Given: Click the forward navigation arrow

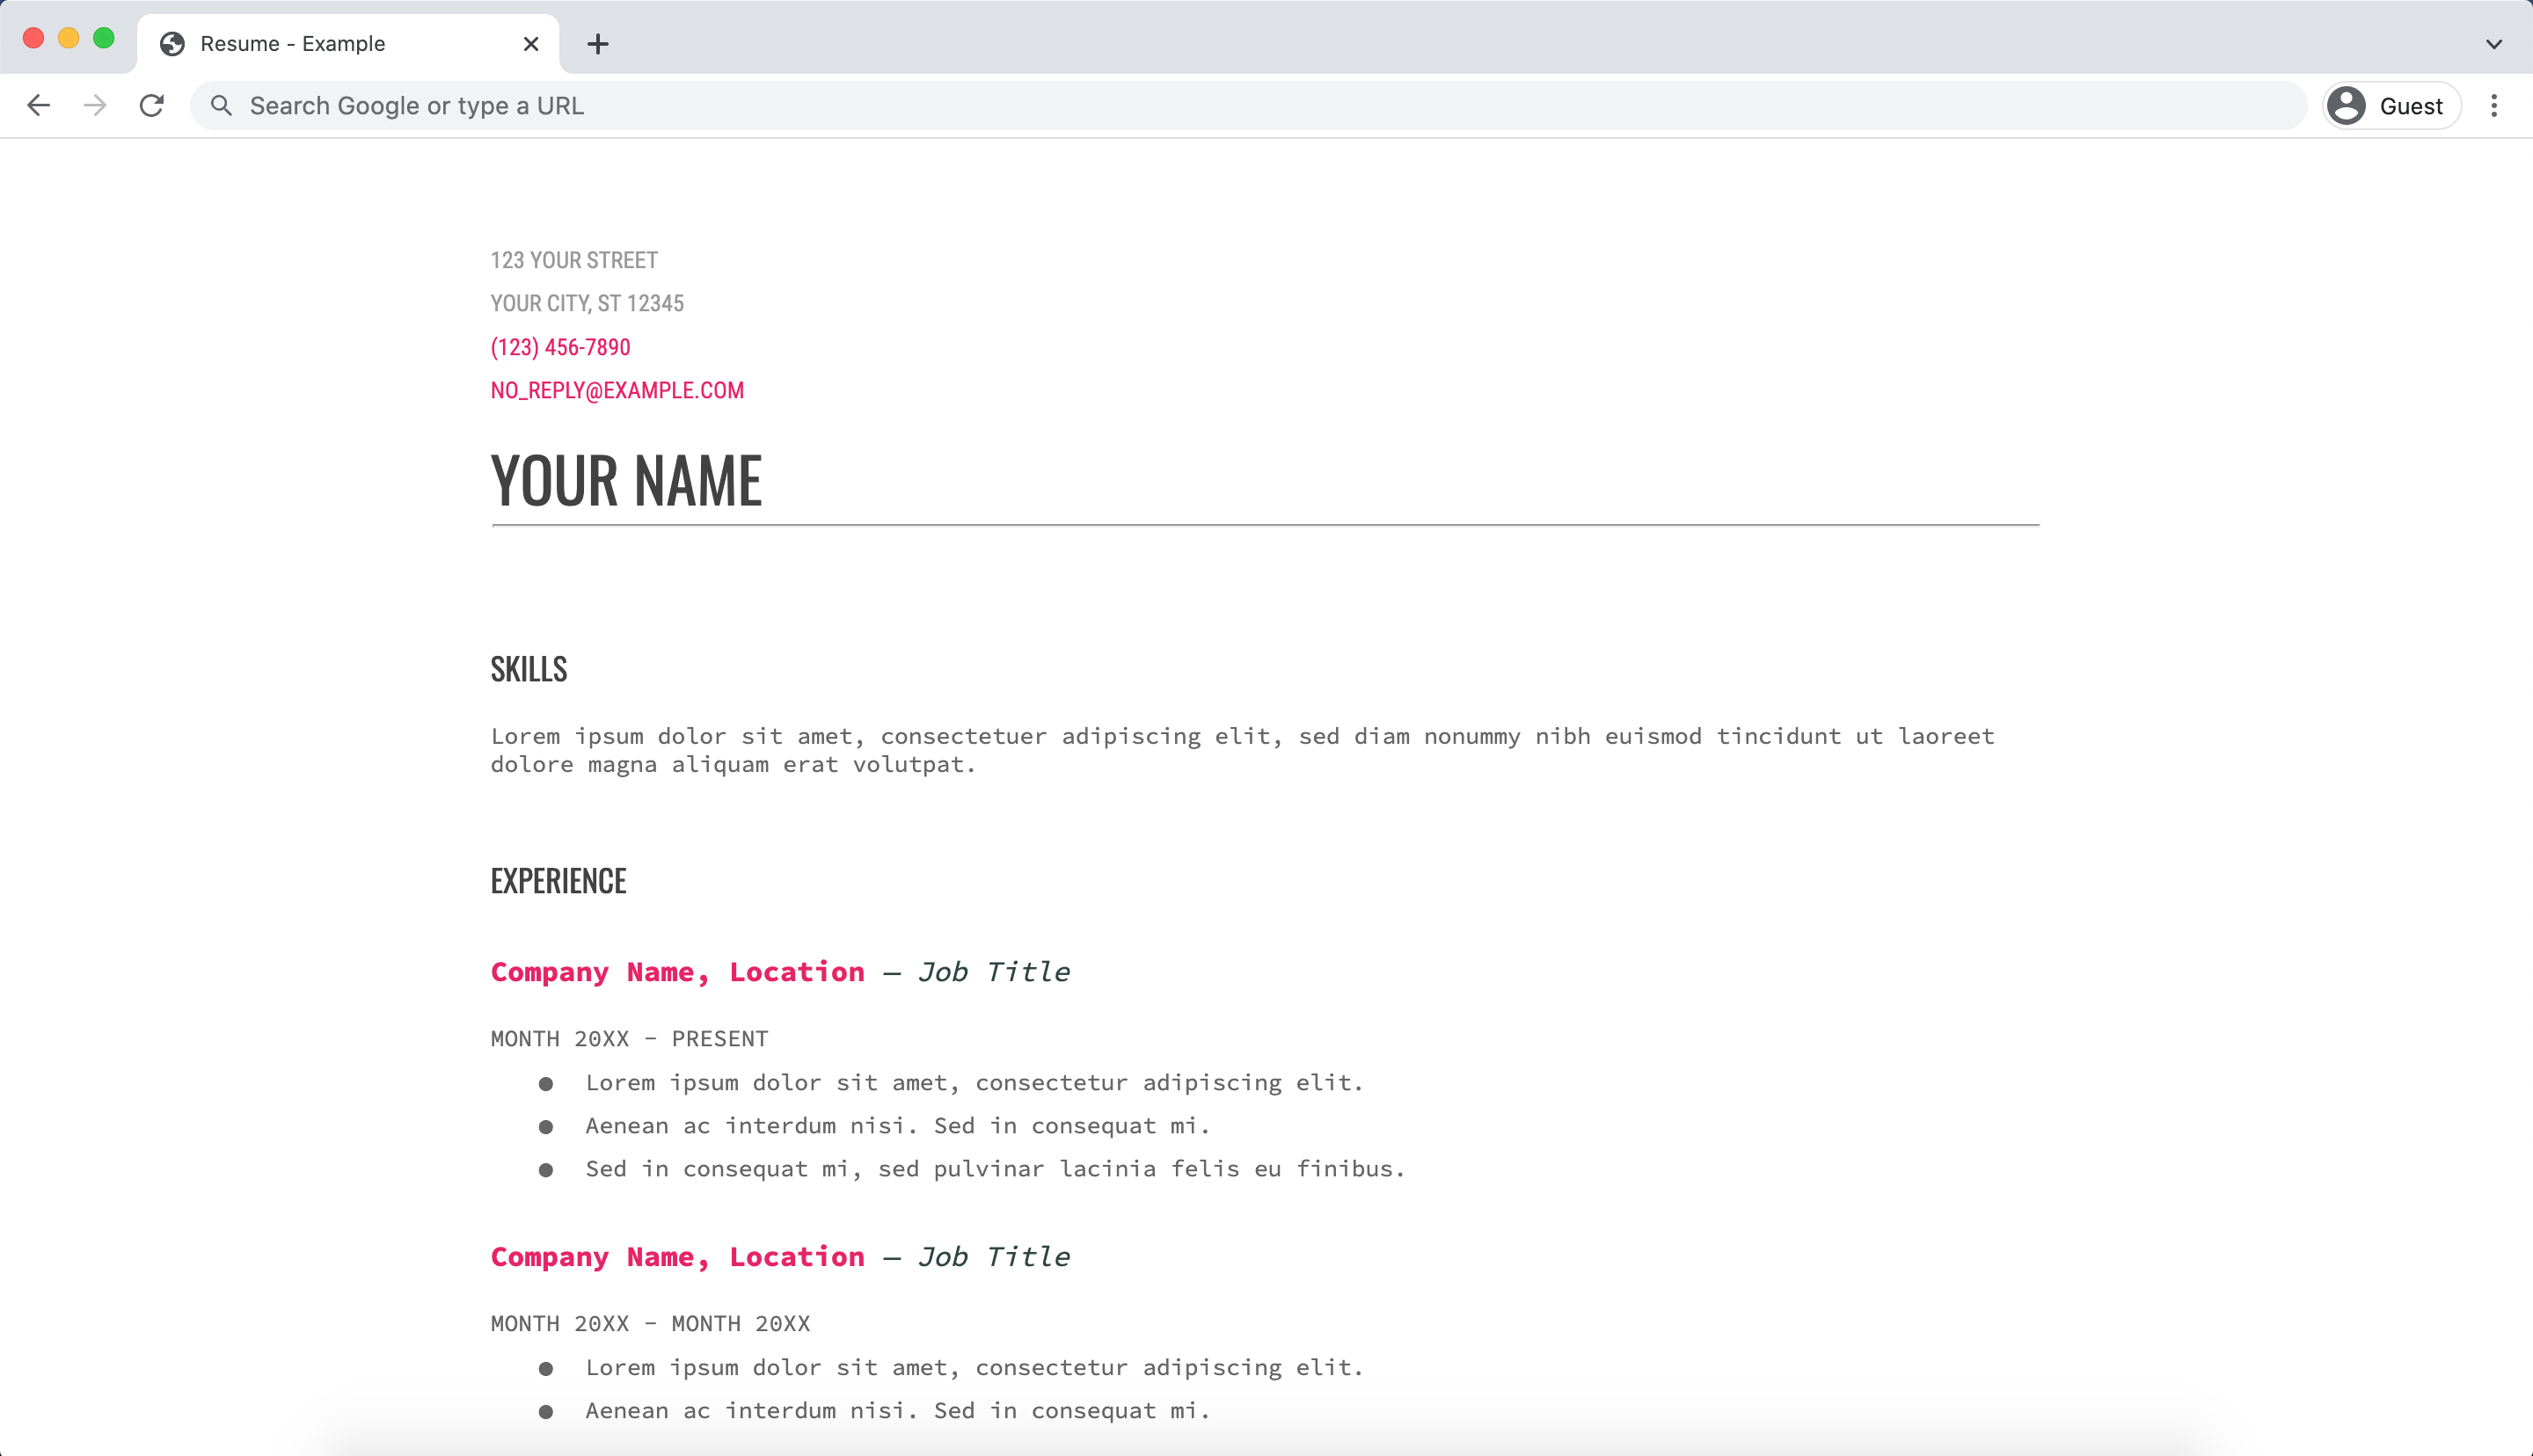Looking at the screenshot, I should pos(95,105).
